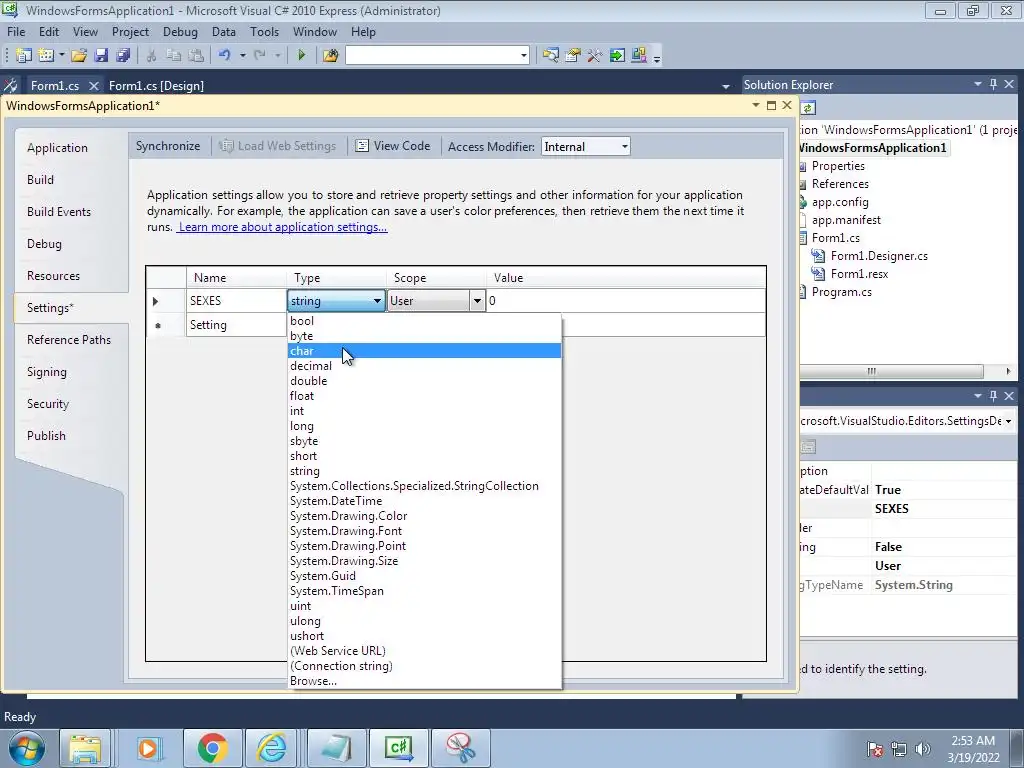Switch to the Form1.cs [Design] tab
Viewport: 1024px width, 768px height.
pos(156,86)
